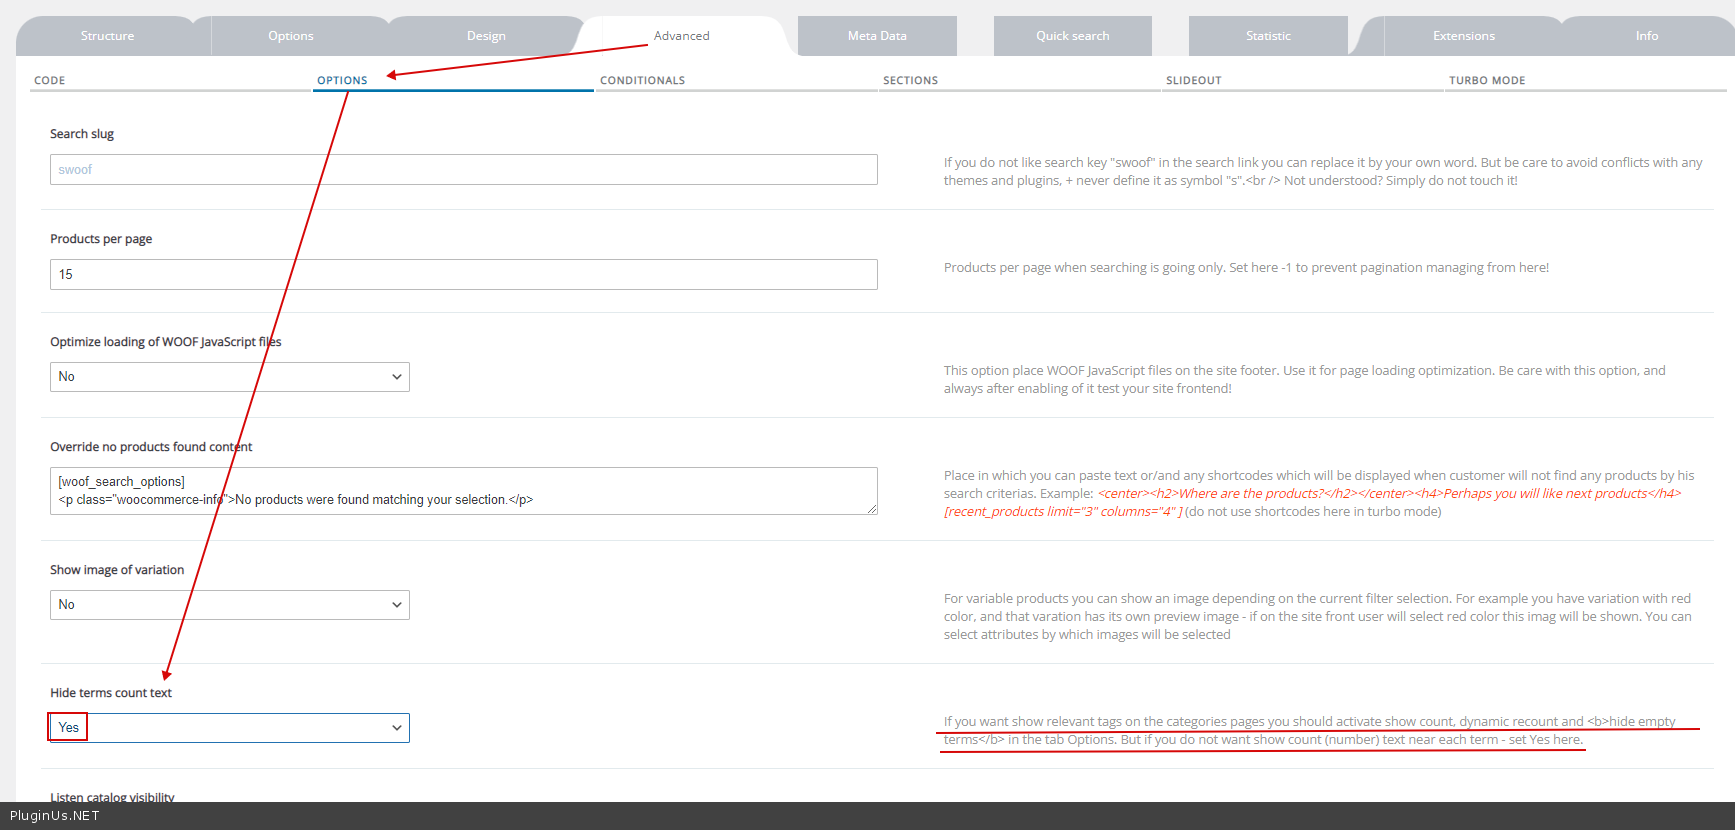Select the CODE sub-tab
This screenshot has height=830, width=1735.
[x=50, y=81]
